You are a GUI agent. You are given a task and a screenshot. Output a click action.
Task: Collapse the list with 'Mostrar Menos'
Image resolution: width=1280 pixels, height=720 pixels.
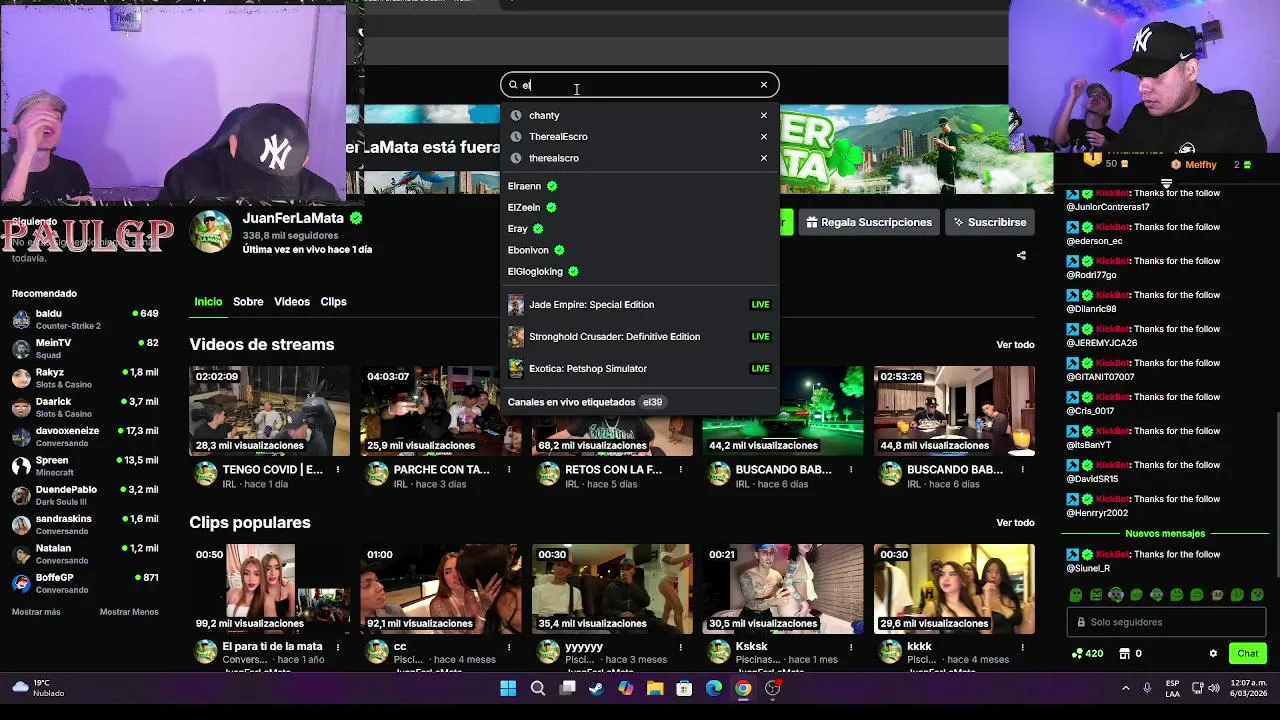[129, 612]
